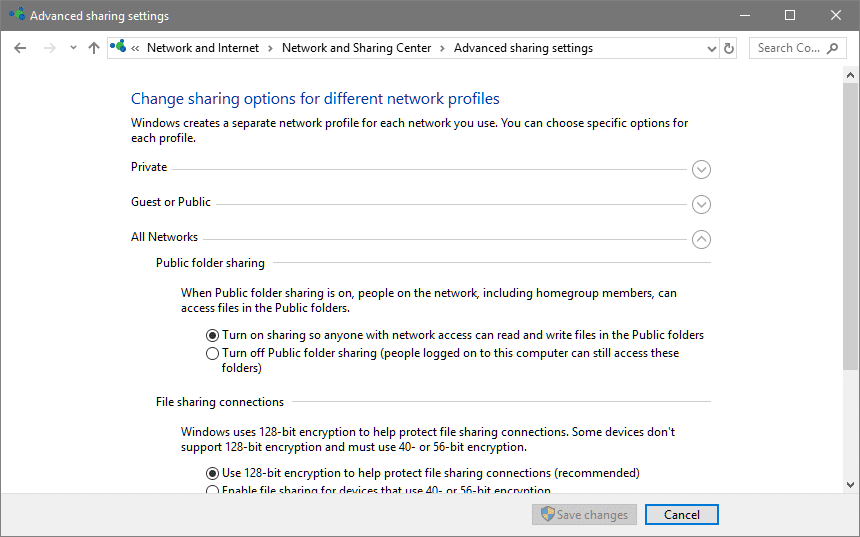
Task: Go to Network and Sharing Center breadcrumb
Action: point(356,48)
